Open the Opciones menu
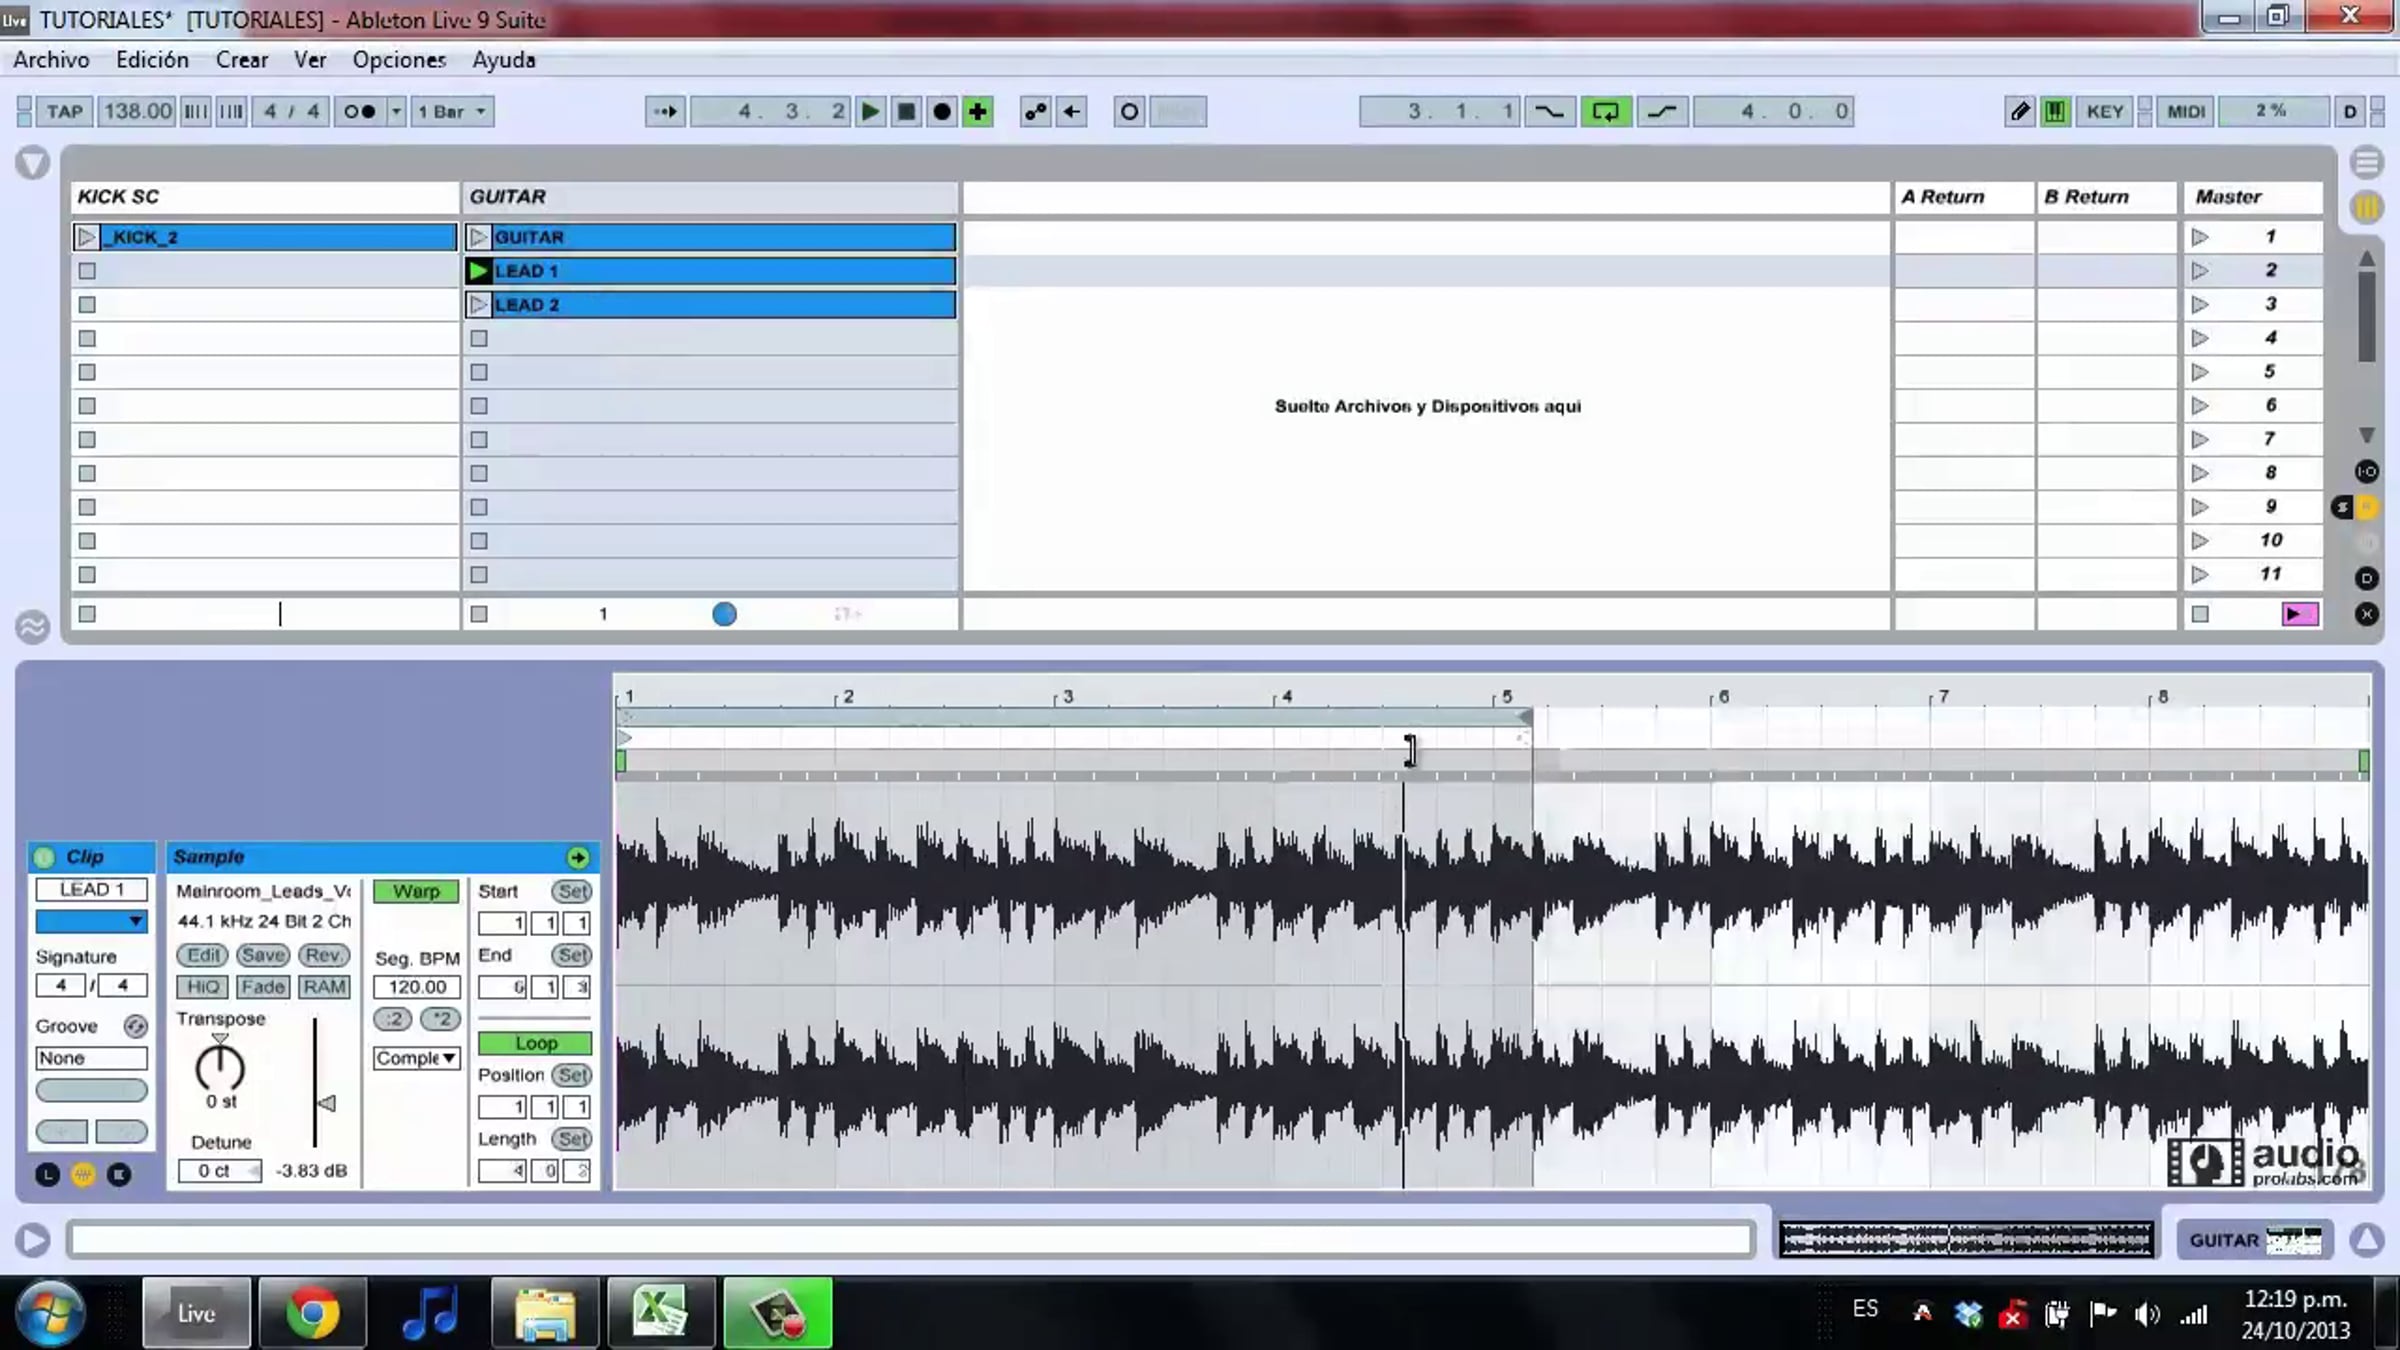The image size is (2400, 1350). tap(399, 60)
